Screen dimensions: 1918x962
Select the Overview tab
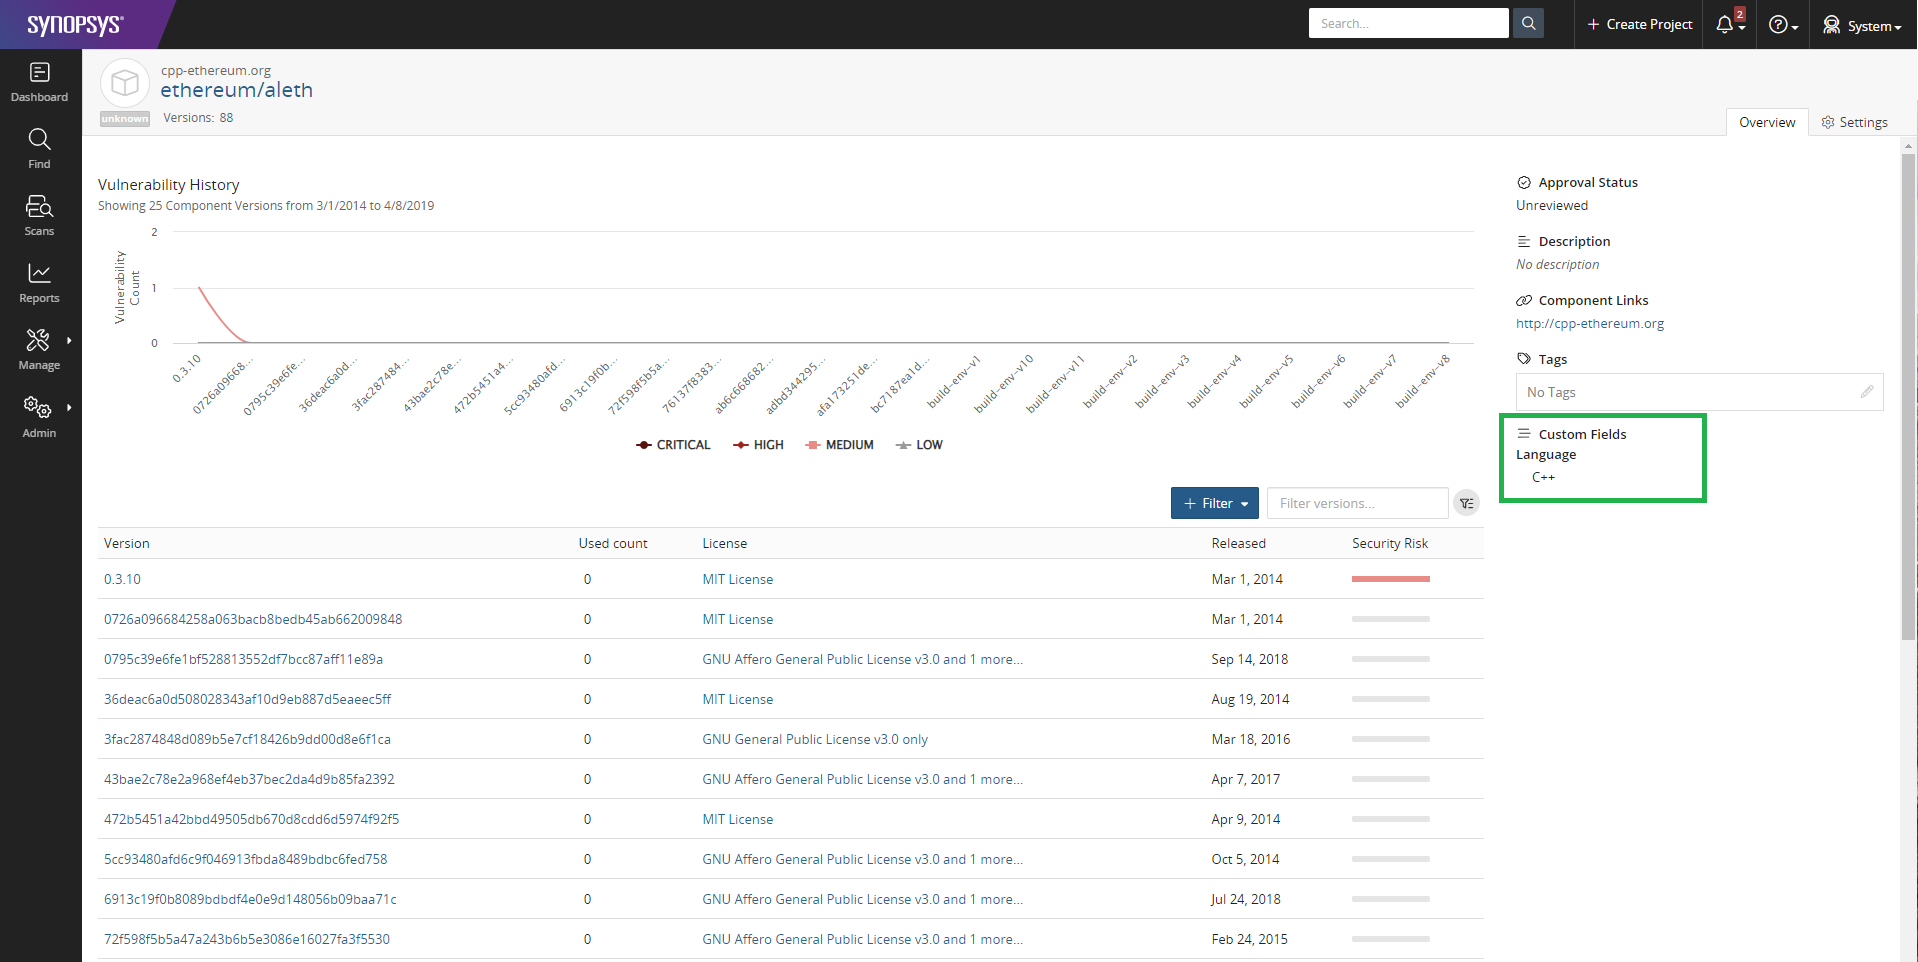[x=1766, y=122]
